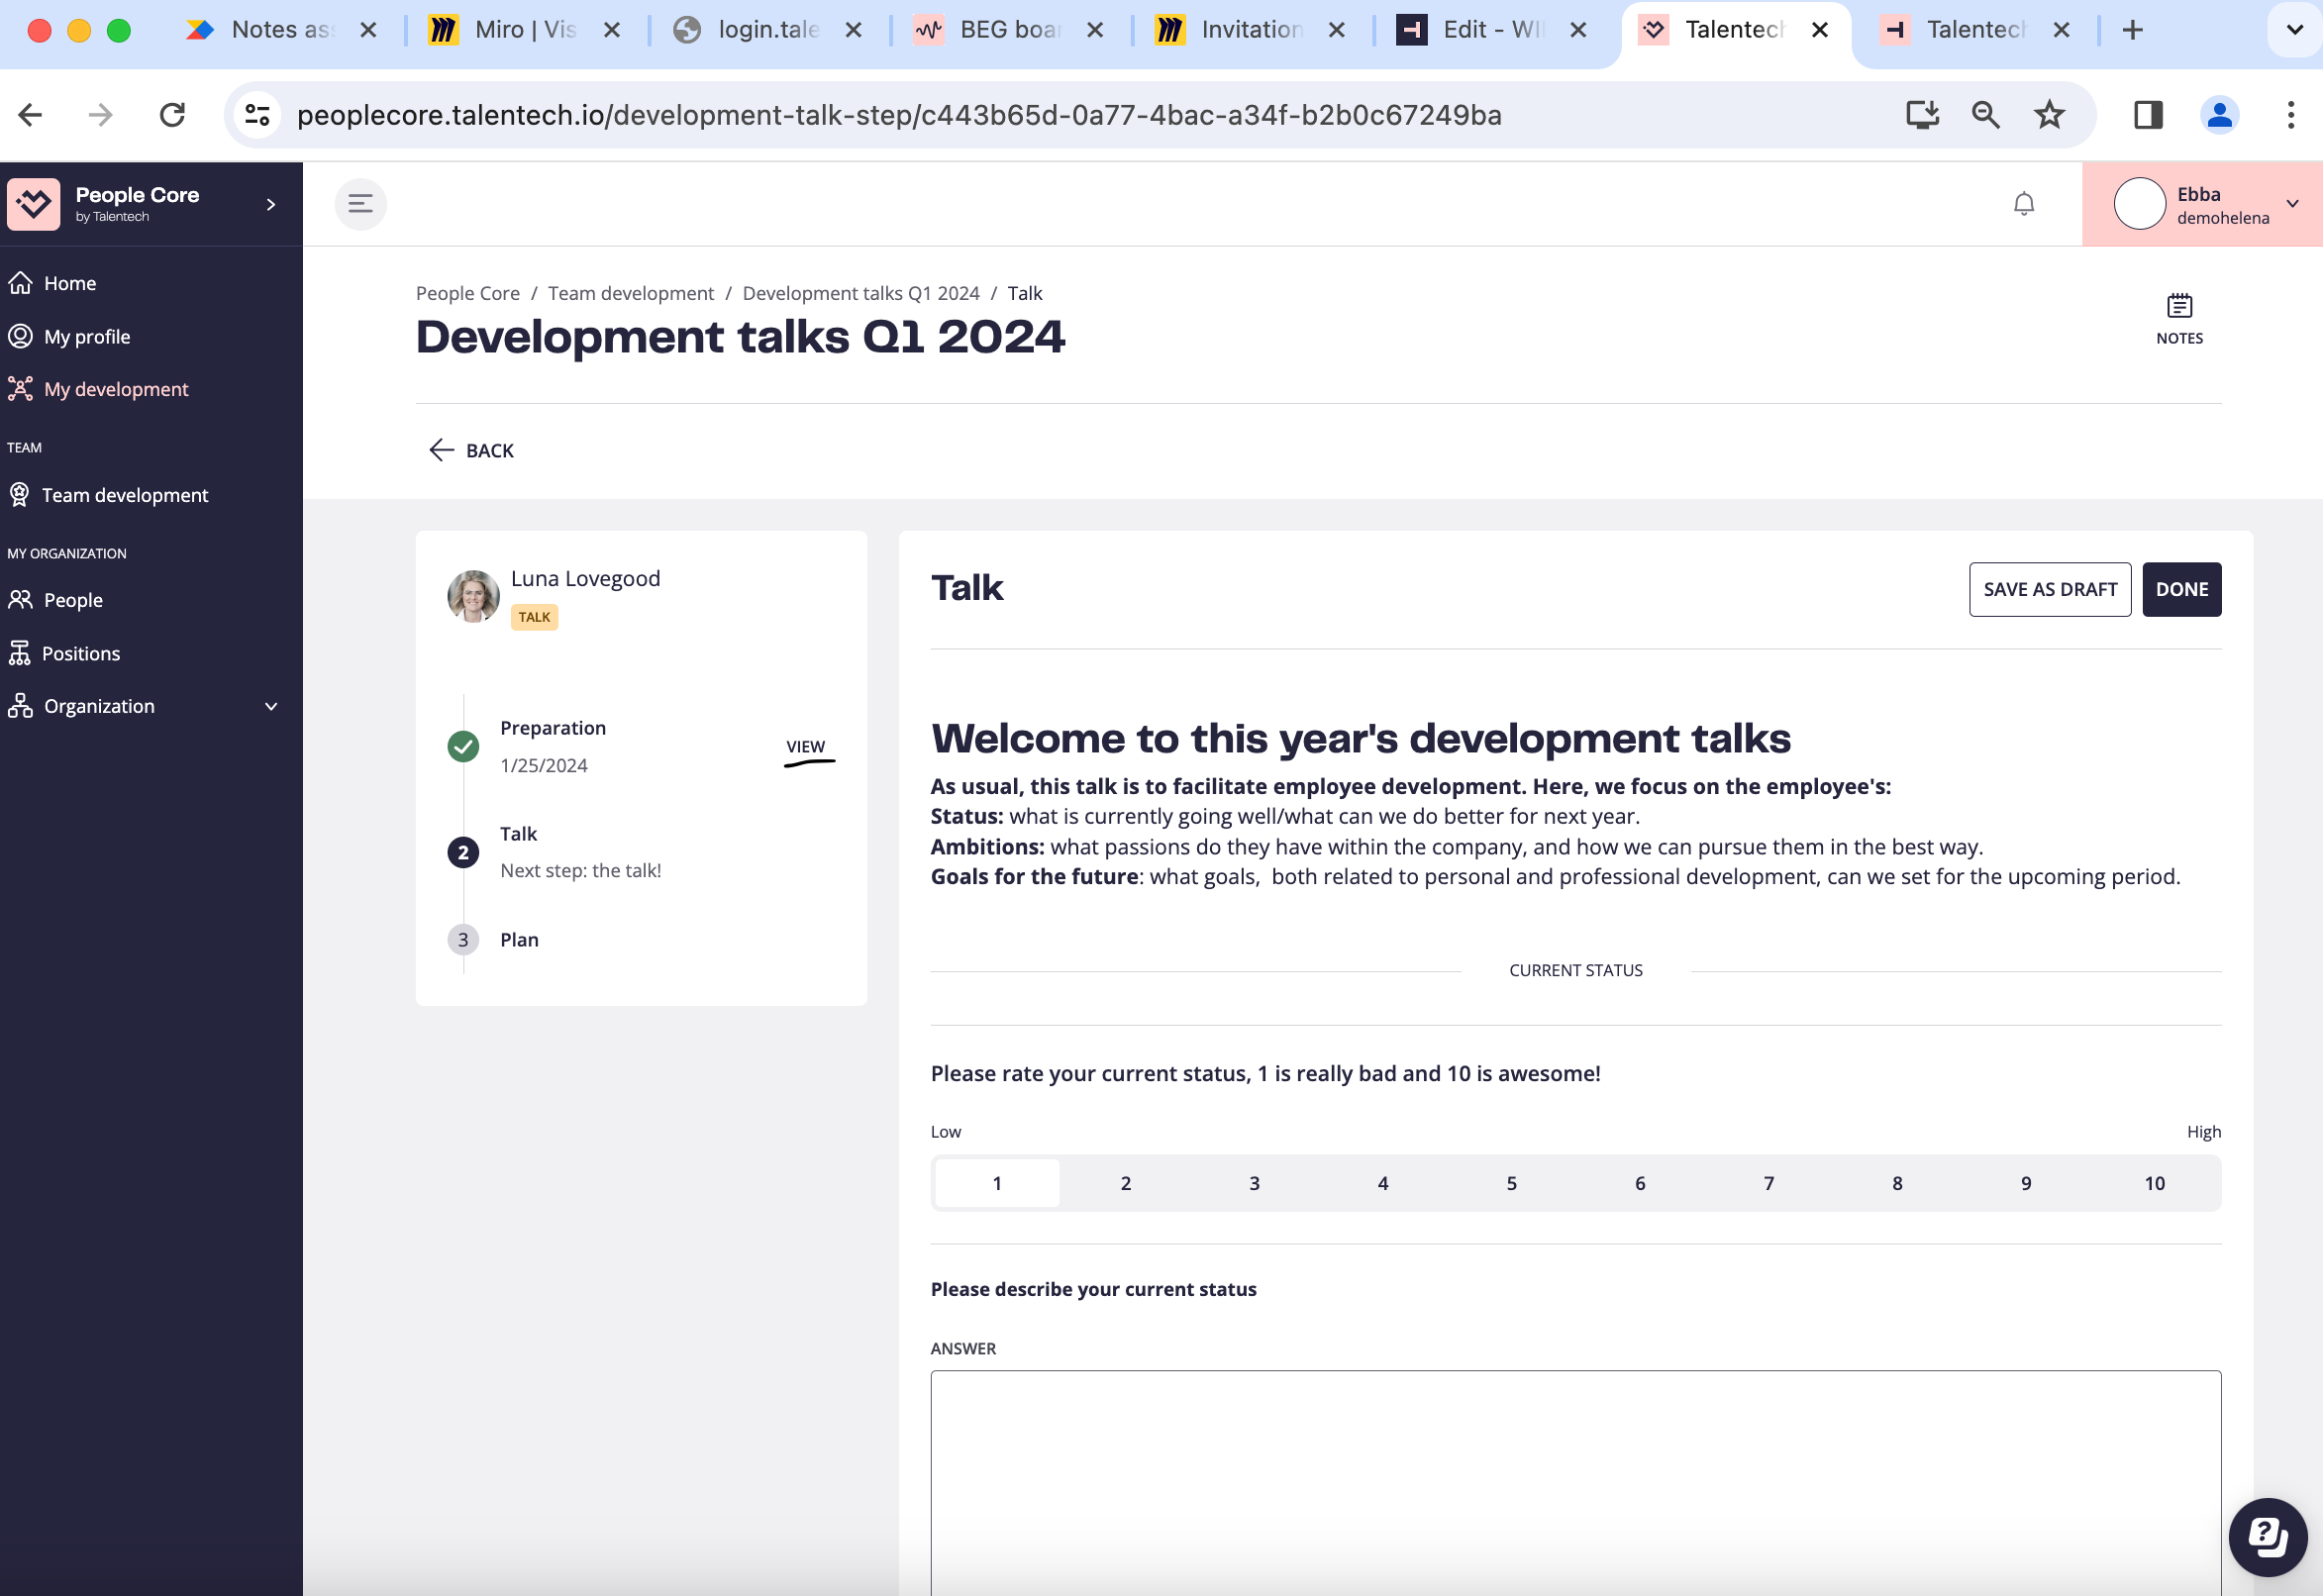Expand the Organization chevron in sidebar
This screenshot has width=2323, height=1596.
coord(271,706)
